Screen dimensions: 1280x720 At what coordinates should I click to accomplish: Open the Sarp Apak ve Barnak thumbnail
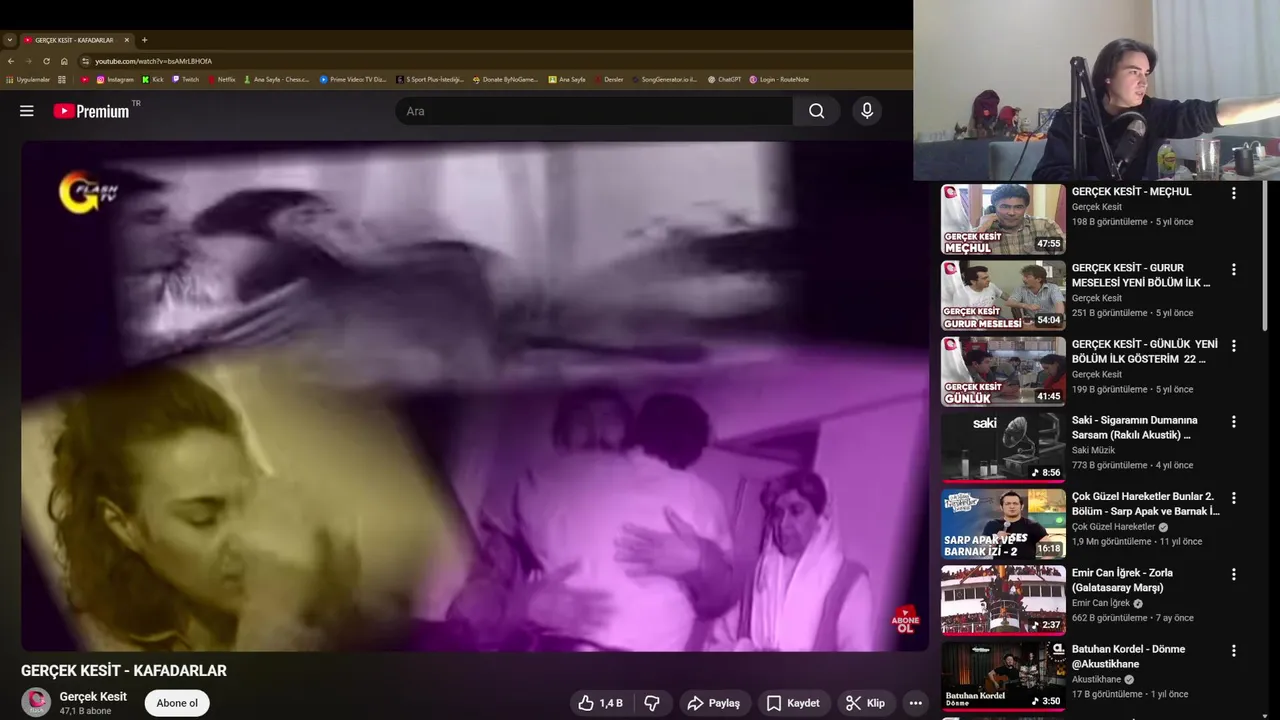coord(1003,523)
